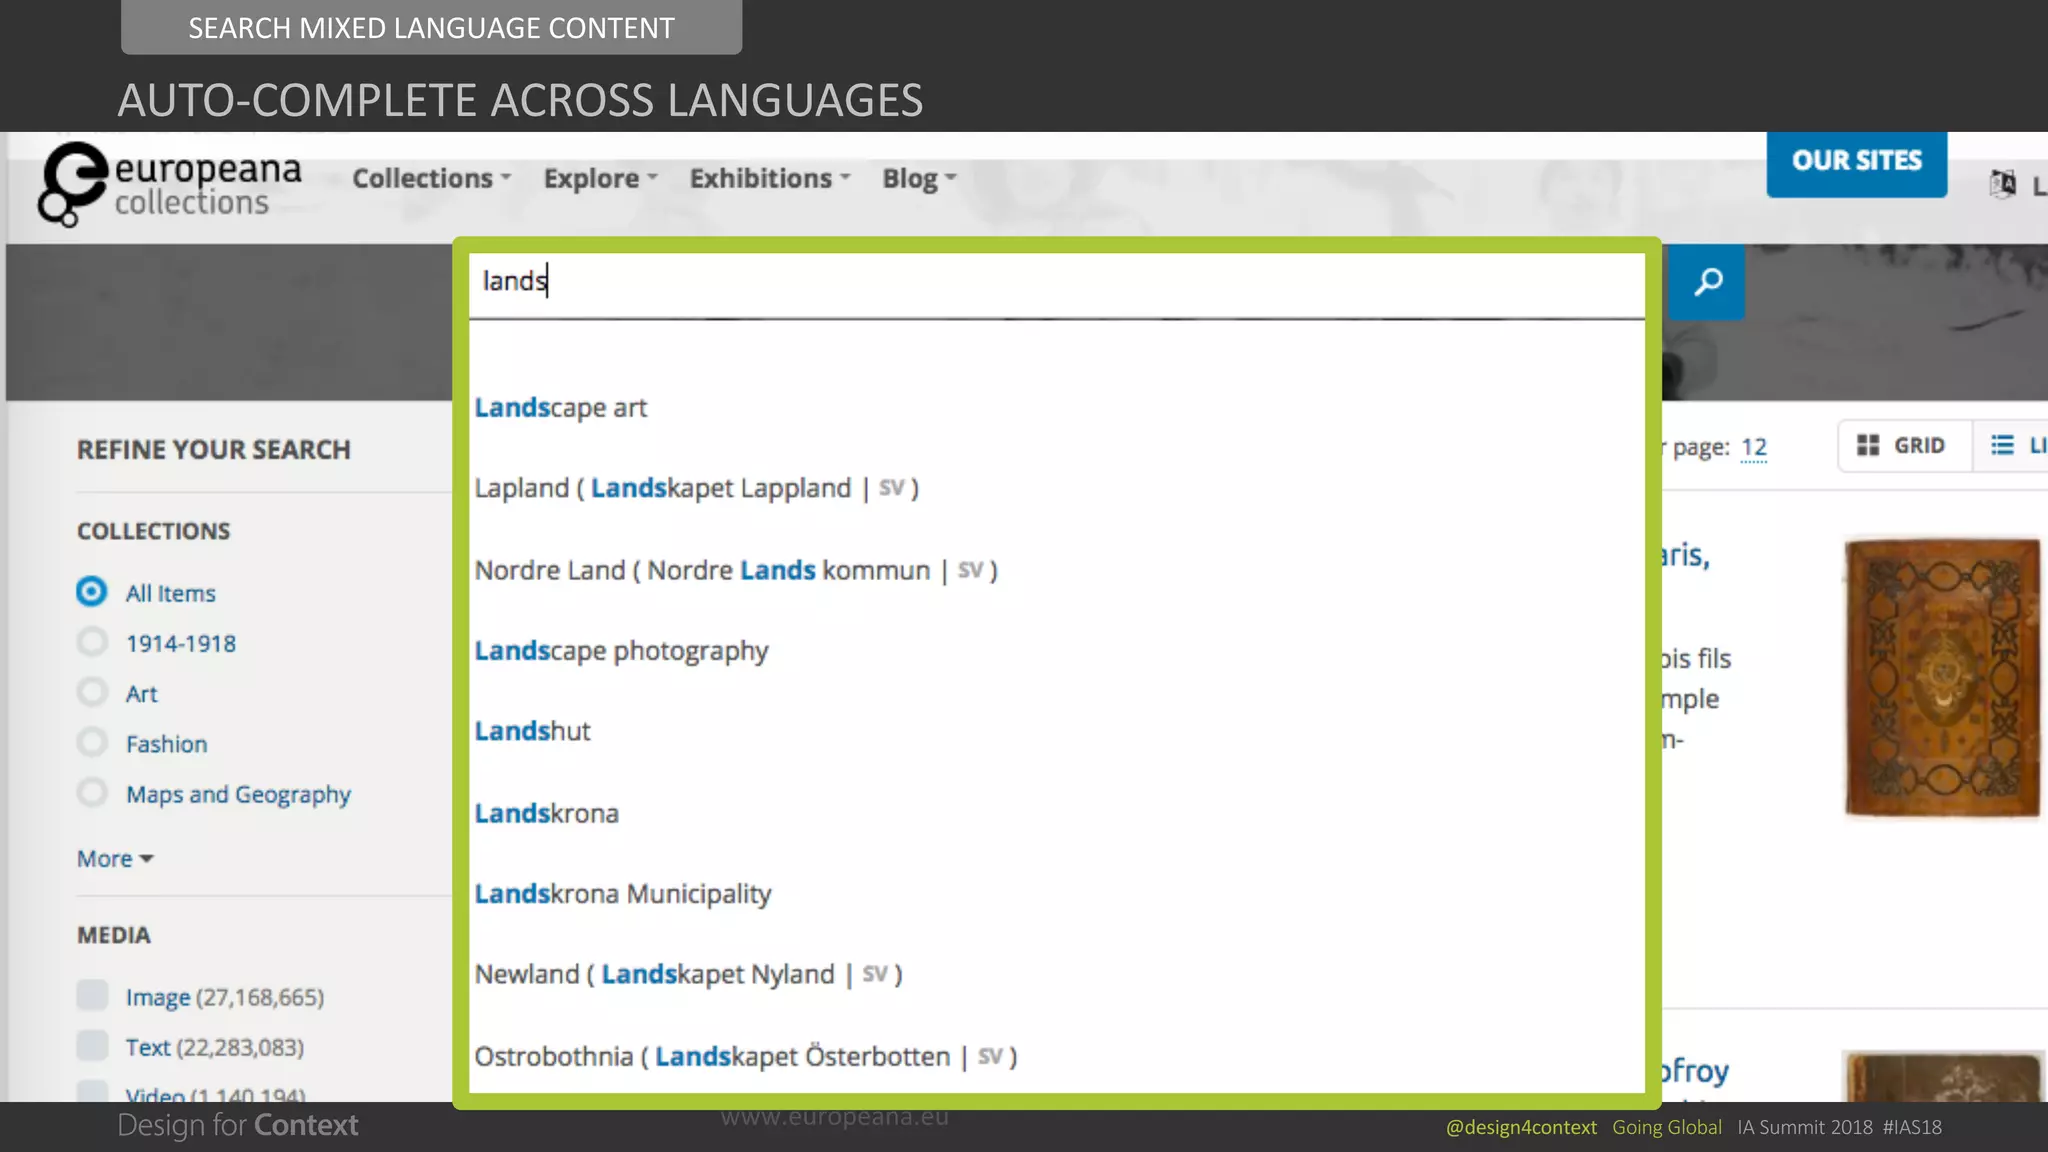This screenshot has height=1152, width=2048.
Task: Open the Blog menu
Action: [918, 178]
